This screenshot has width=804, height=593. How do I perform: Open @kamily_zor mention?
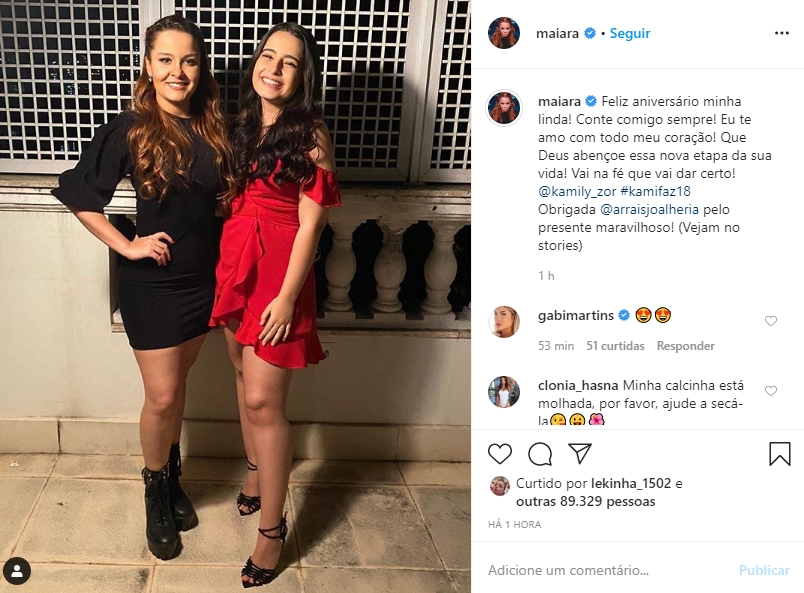pos(577,192)
